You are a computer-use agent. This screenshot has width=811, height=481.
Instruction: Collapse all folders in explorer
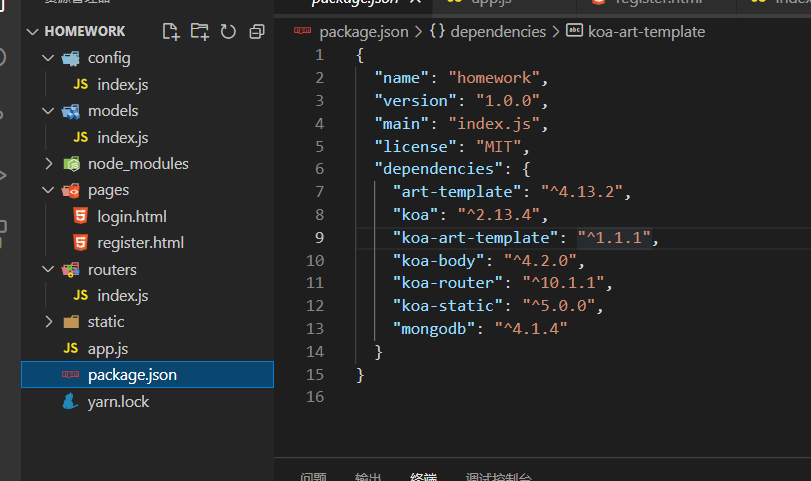click(257, 32)
